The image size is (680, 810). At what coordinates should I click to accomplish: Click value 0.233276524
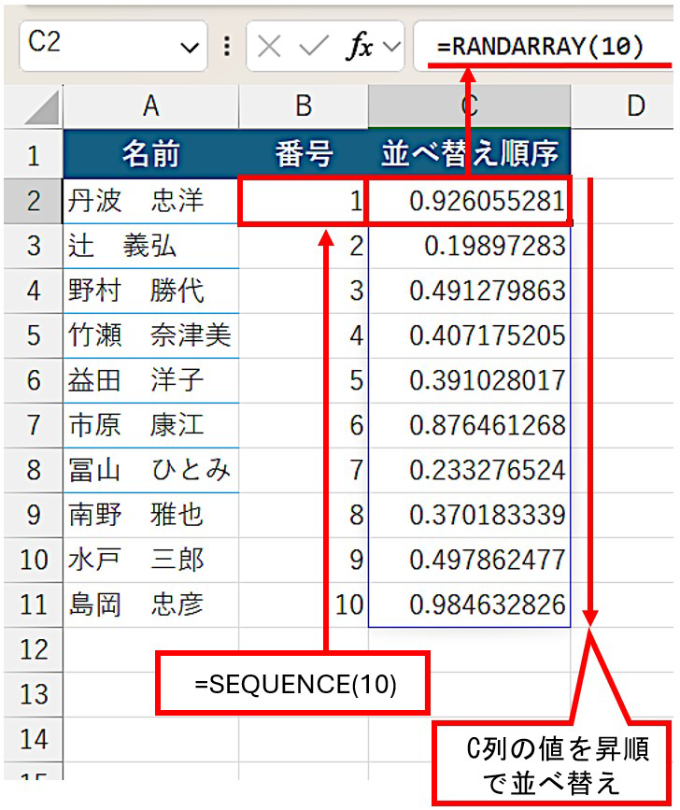tap(469, 471)
